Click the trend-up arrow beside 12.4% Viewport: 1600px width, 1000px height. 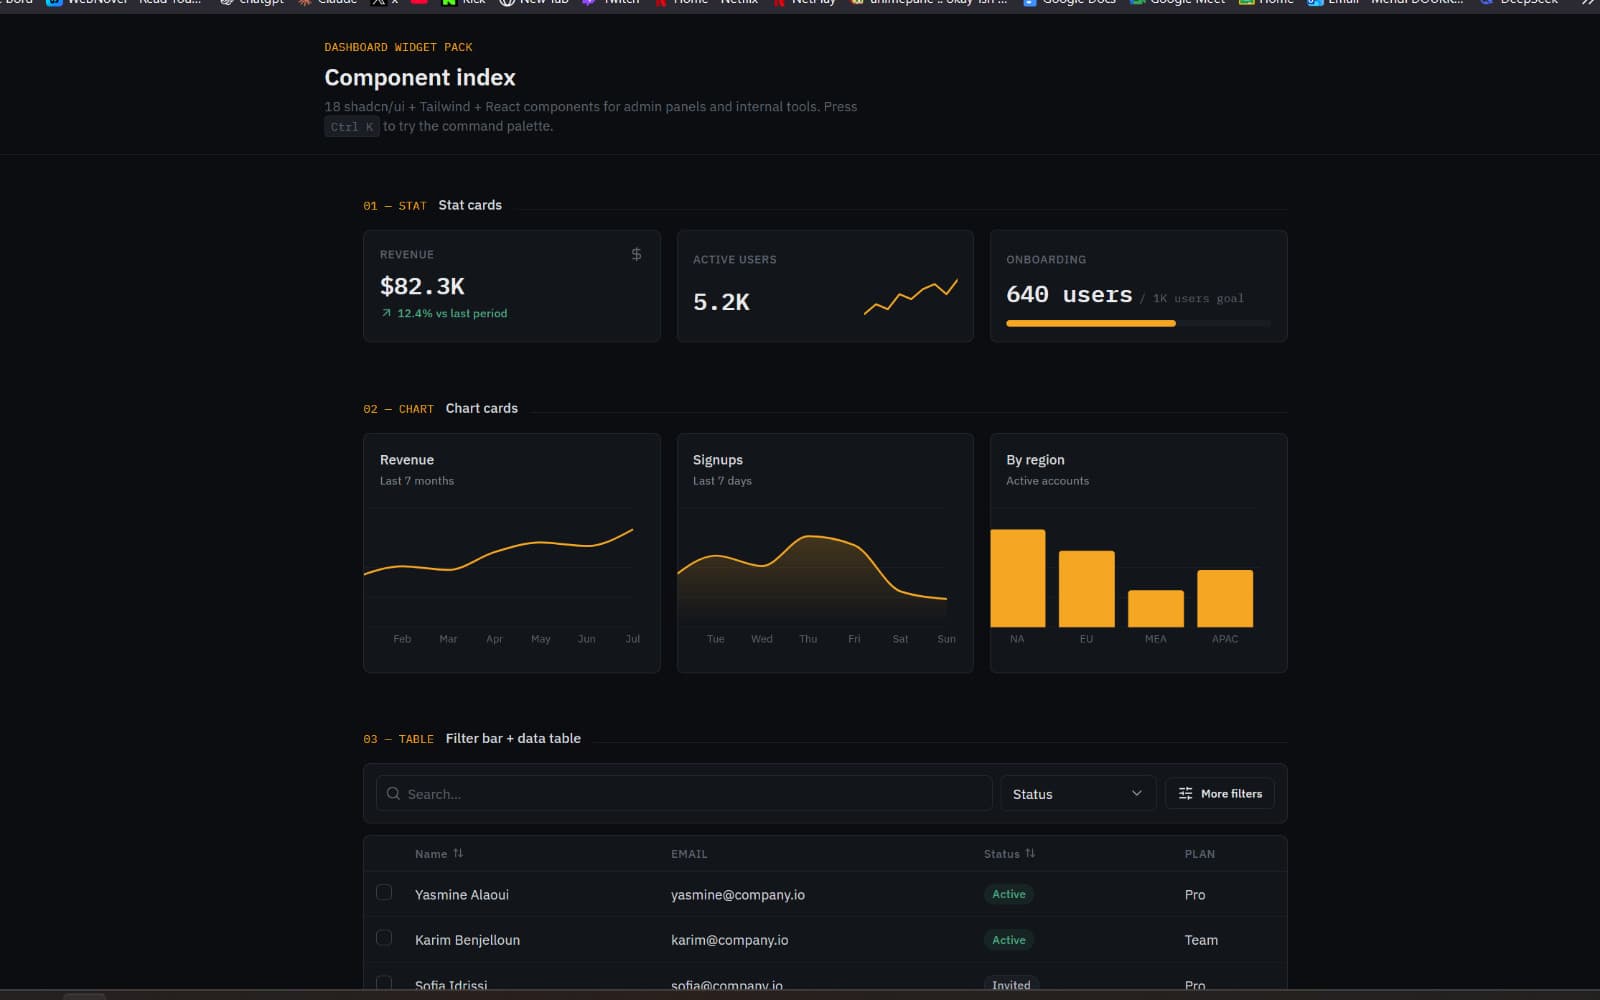click(386, 313)
